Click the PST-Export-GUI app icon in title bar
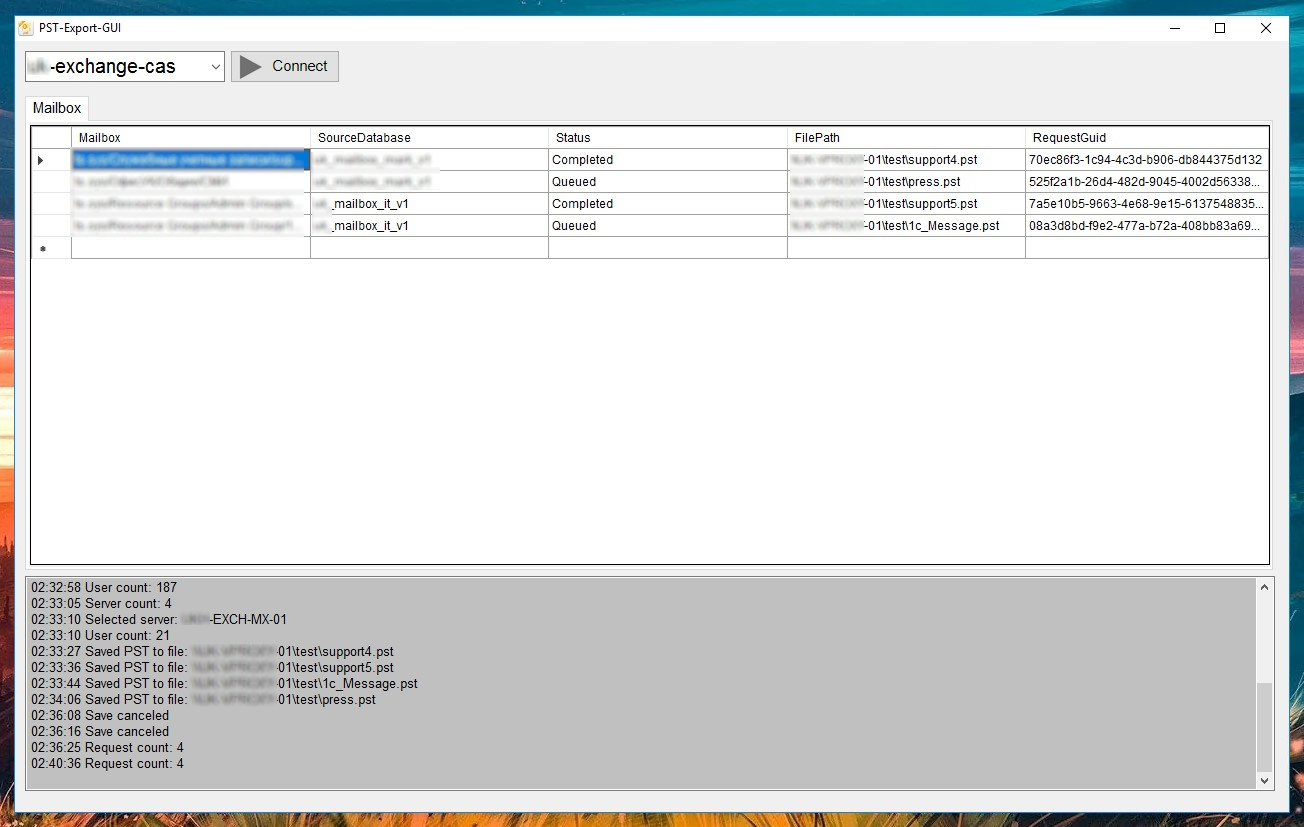This screenshot has height=827, width=1304. 25,28
